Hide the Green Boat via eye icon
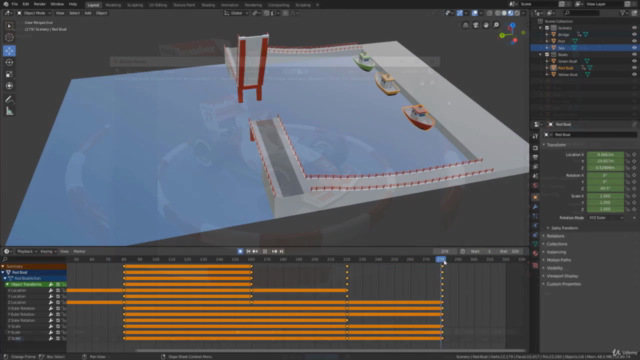Screen dimensions: 640x360 [x=634, y=61]
